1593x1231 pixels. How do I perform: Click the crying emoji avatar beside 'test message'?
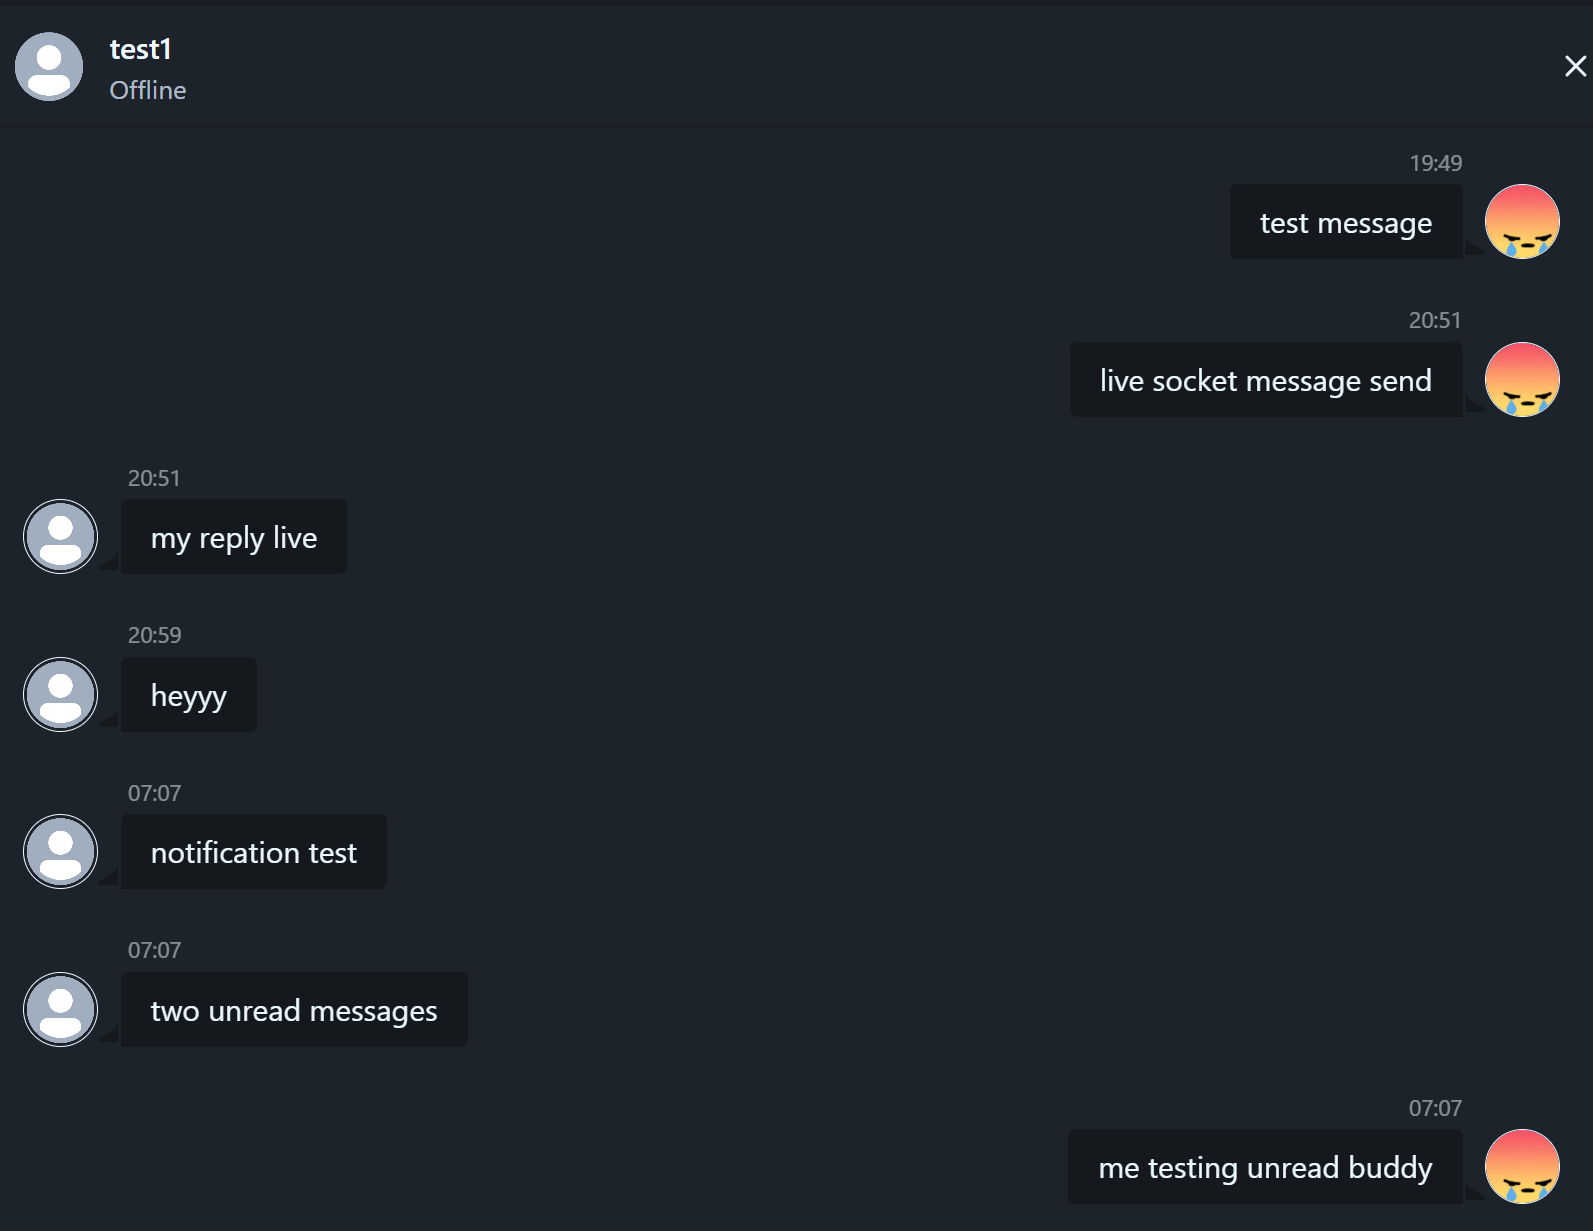tap(1522, 221)
